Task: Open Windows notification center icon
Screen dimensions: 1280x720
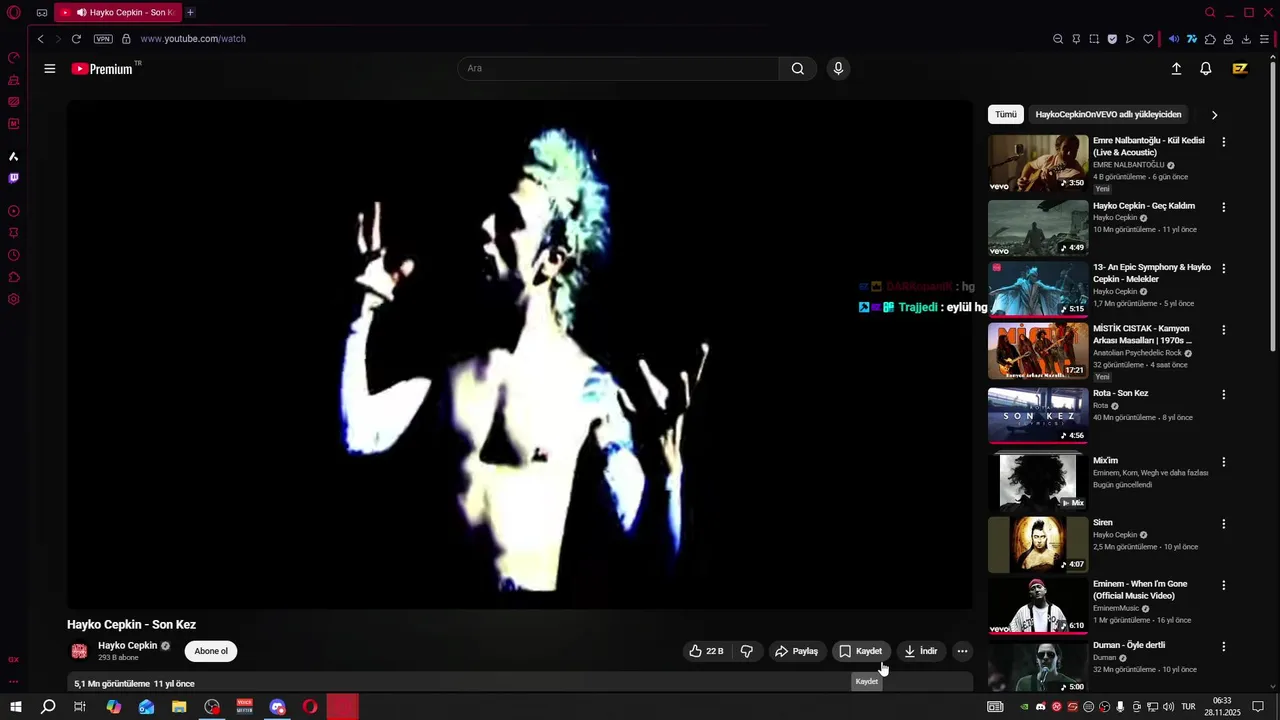Action: (1258, 707)
